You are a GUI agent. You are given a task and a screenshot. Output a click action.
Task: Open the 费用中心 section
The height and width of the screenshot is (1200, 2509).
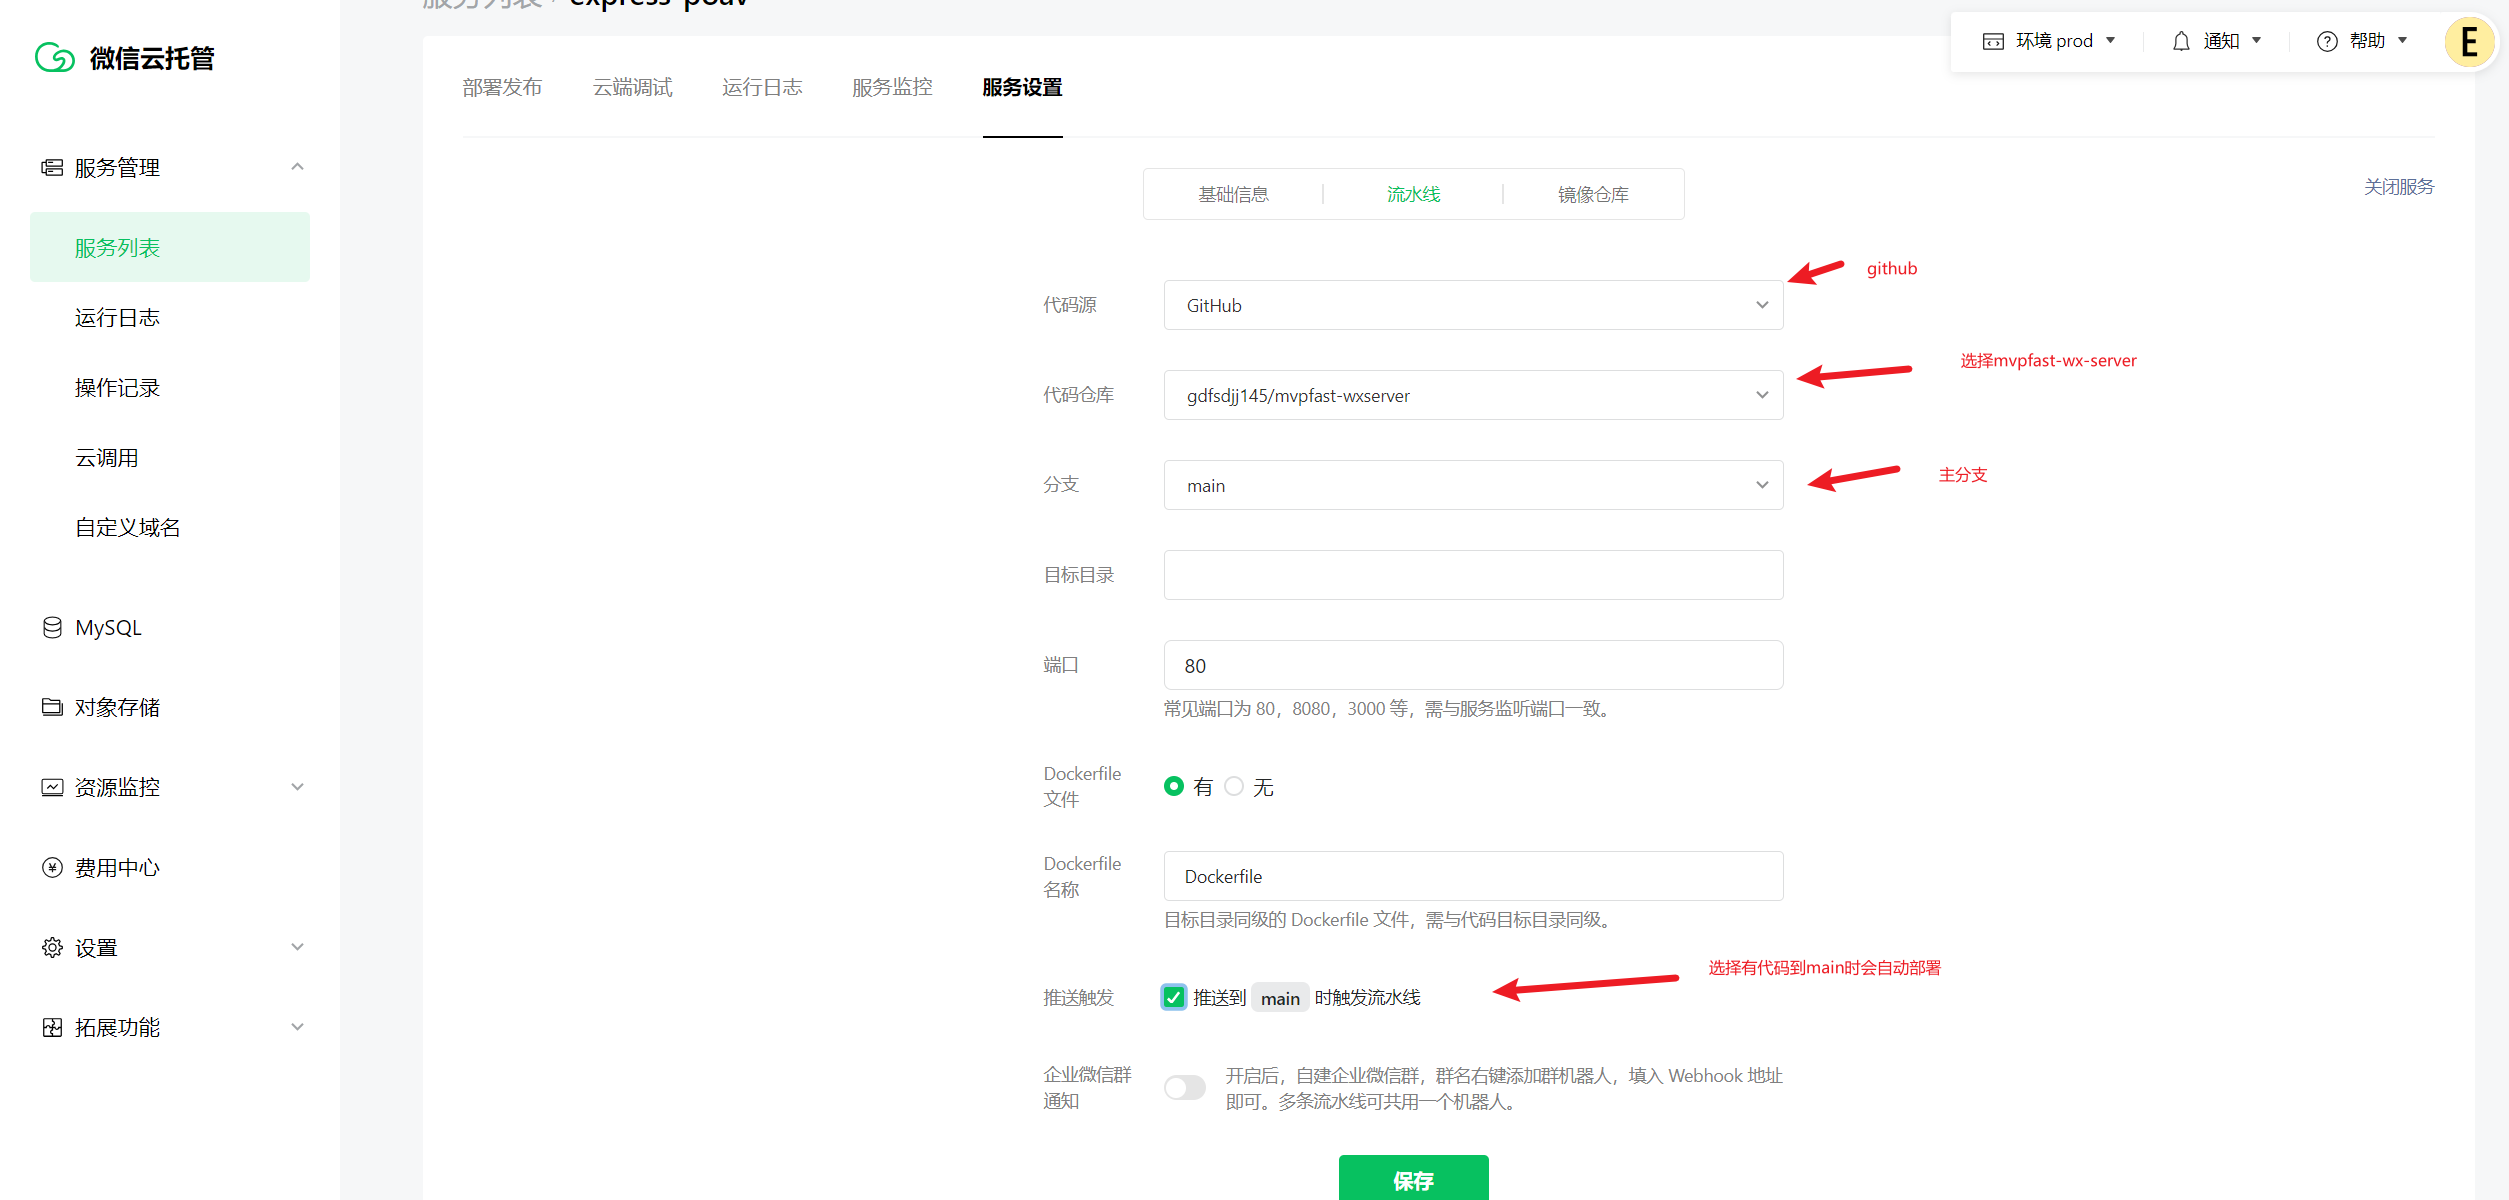(x=117, y=867)
